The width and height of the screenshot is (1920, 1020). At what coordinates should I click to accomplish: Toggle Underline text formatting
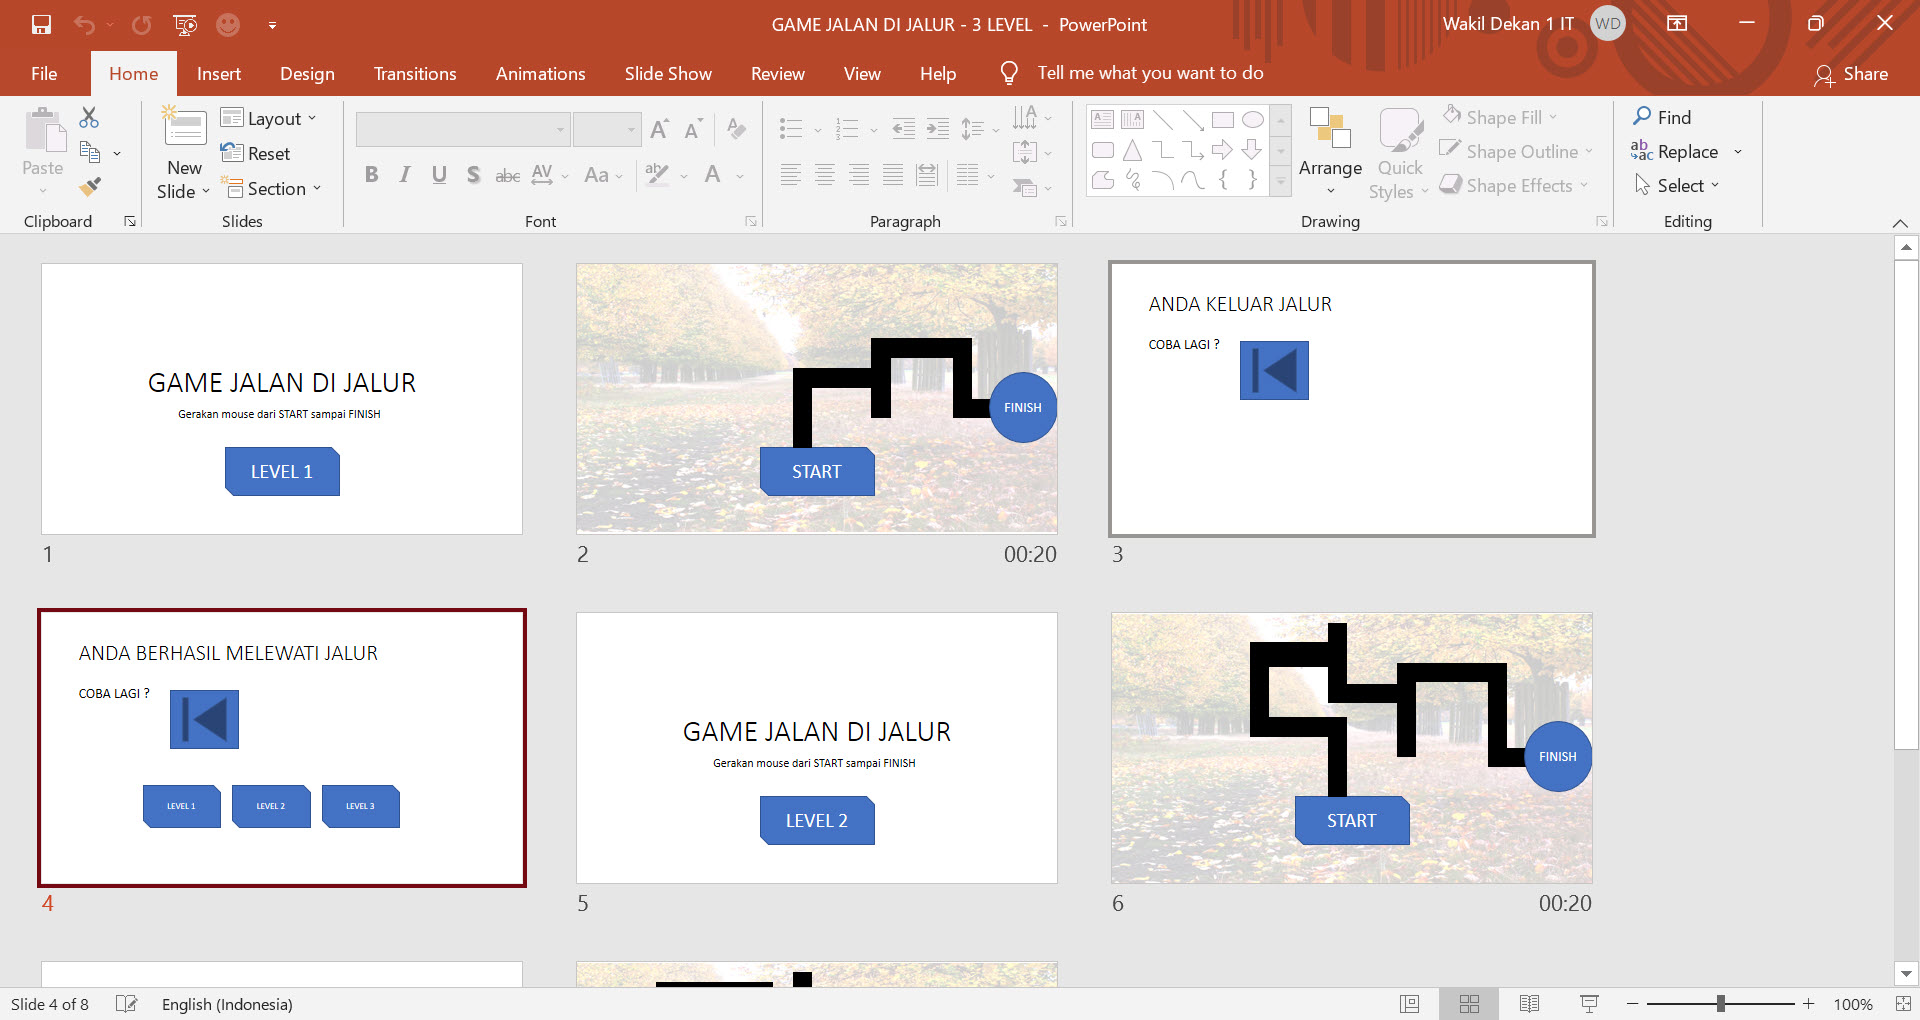point(439,175)
